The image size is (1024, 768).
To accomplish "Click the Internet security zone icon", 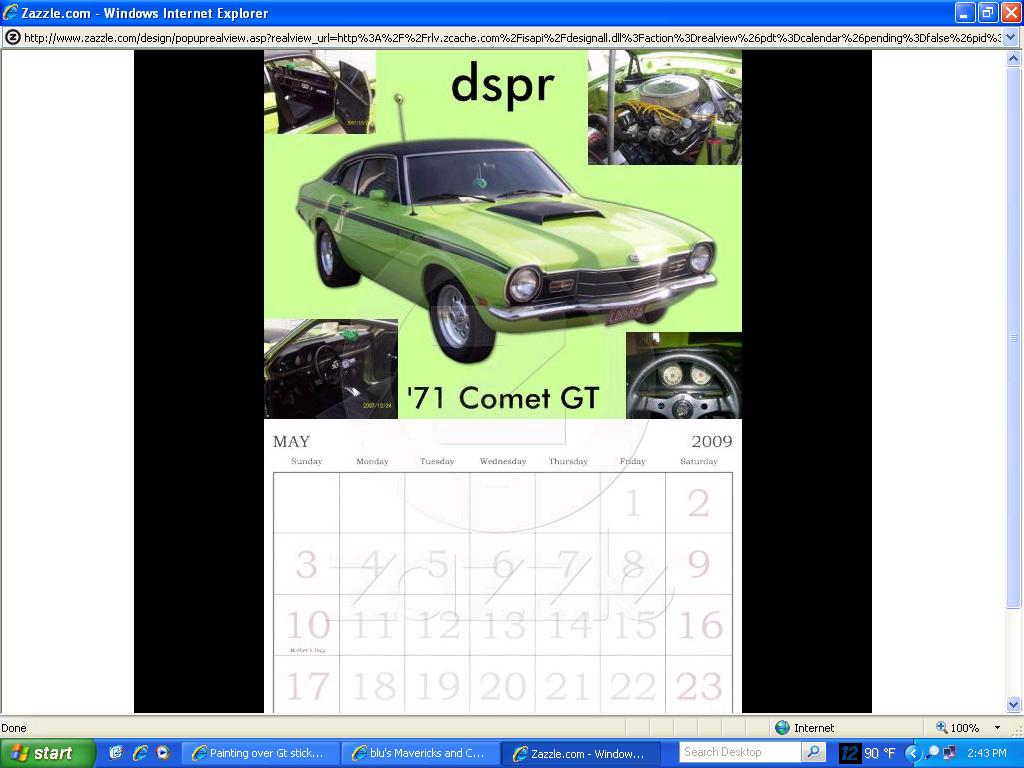I will tap(782, 728).
